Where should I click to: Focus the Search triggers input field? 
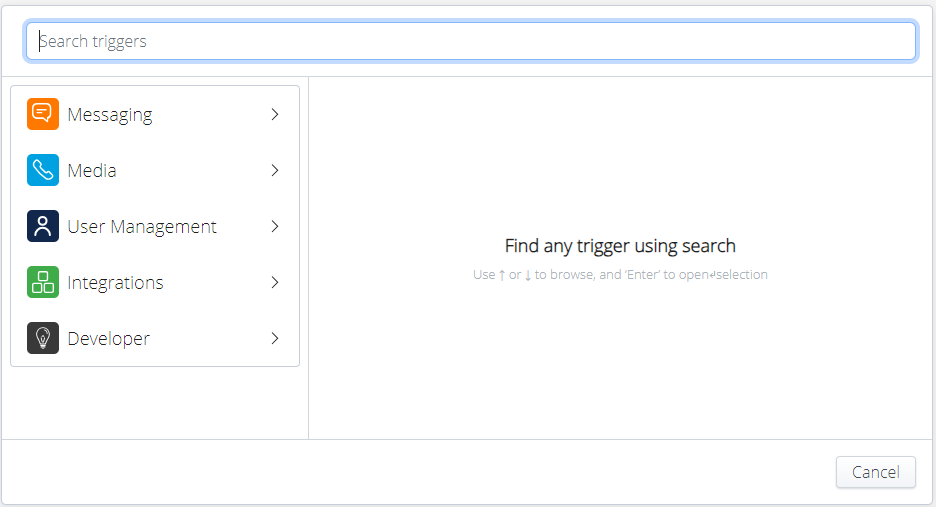(470, 42)
